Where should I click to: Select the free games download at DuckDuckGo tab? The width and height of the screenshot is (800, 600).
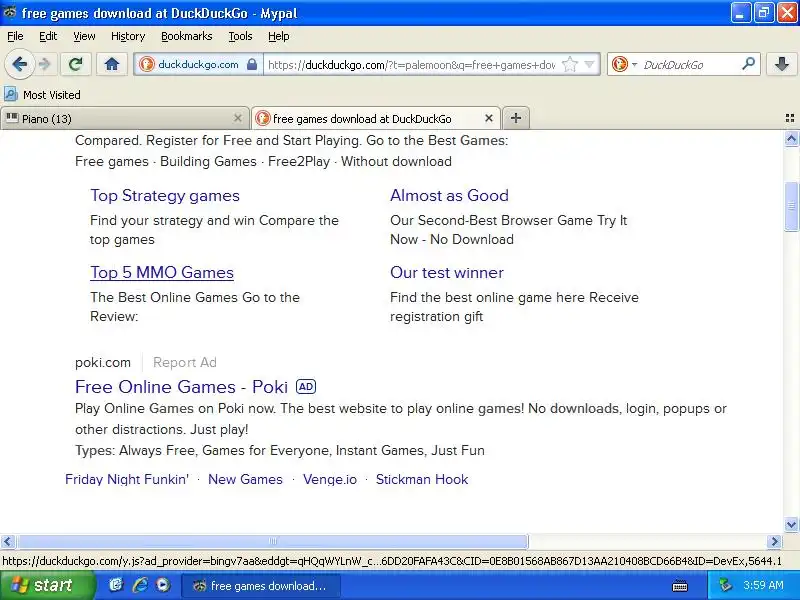click(376, 118)
